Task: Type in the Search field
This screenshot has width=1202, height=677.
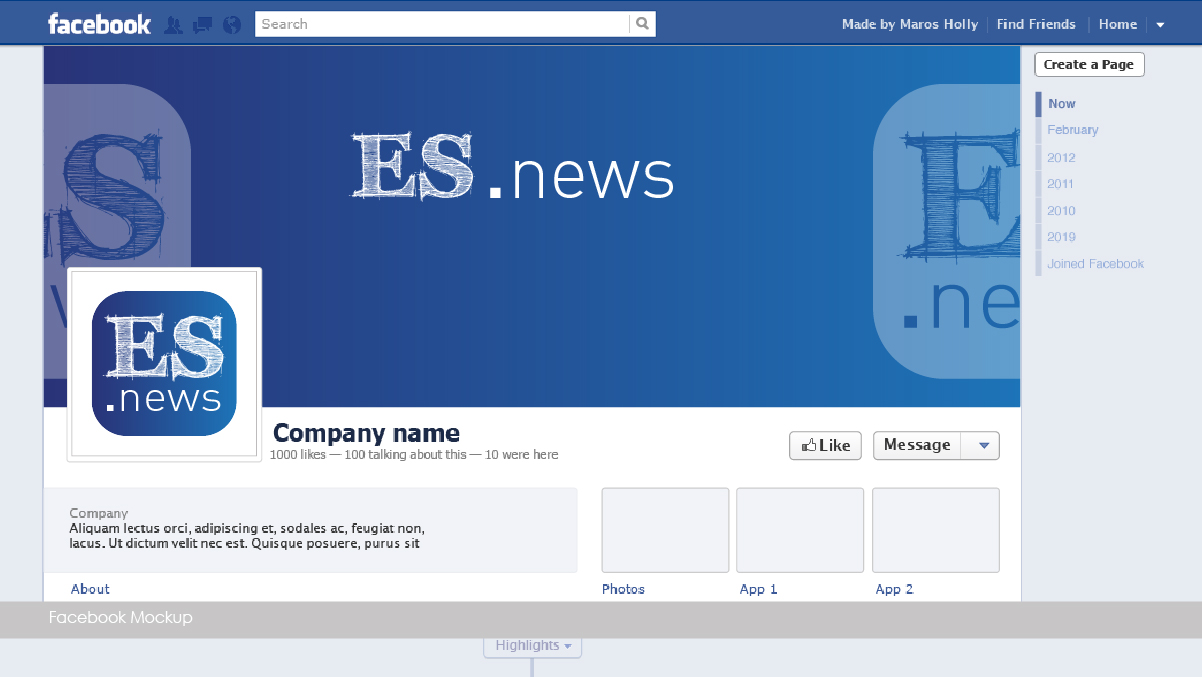Action: coord(442,24)
